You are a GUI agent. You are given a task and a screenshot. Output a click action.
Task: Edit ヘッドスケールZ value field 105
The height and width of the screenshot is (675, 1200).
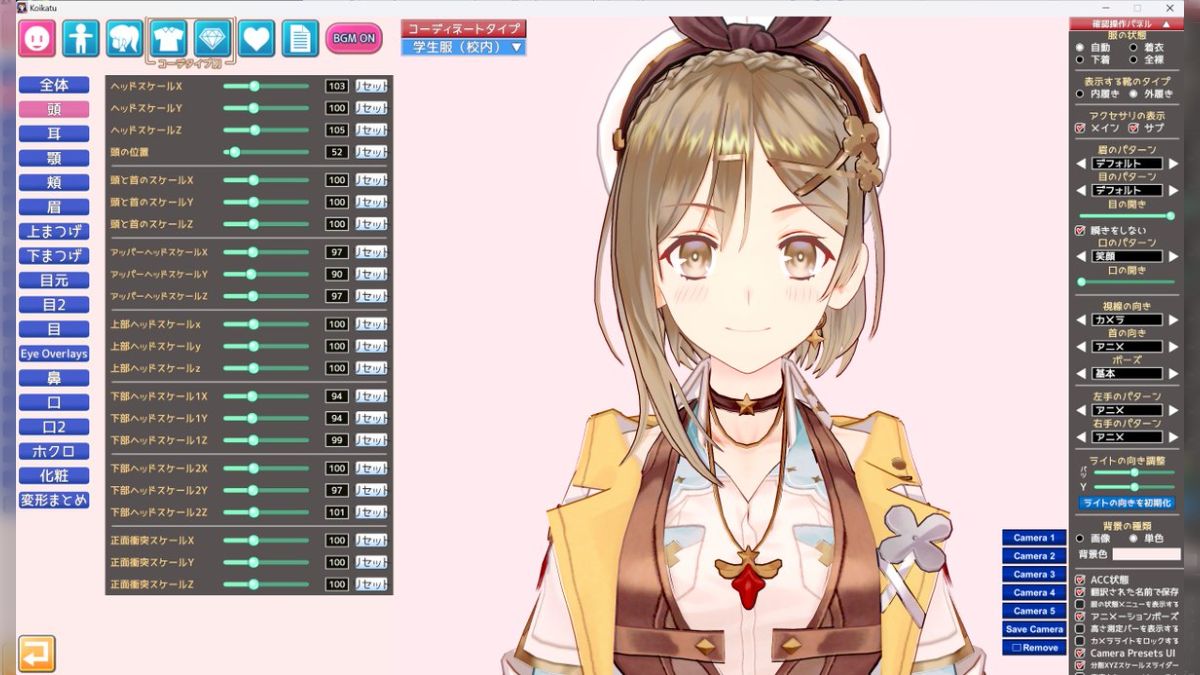click(336, 130)
